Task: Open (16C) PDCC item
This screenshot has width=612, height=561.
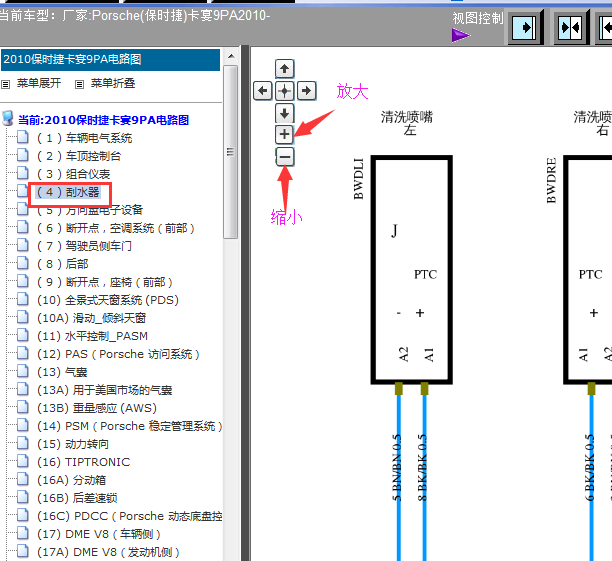Action: click(x=129, y=516)
